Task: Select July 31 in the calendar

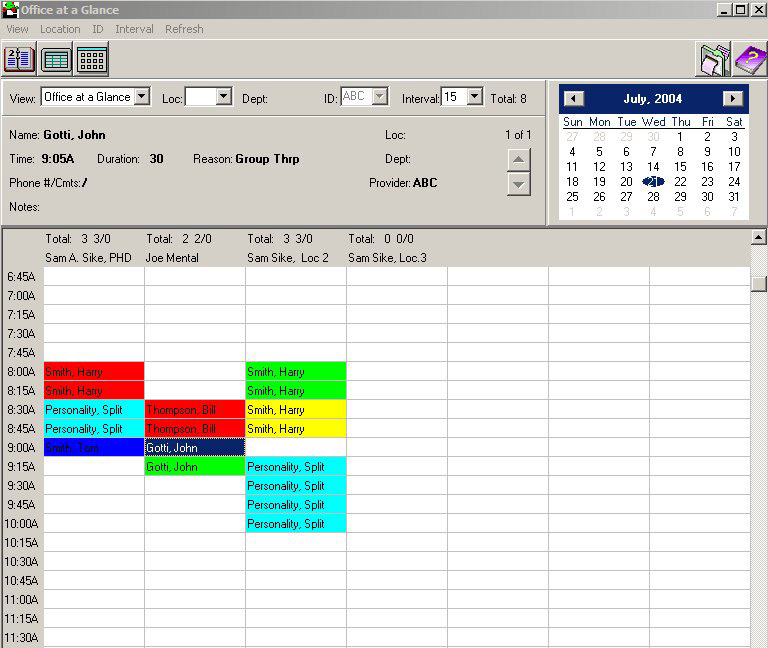Action: 734,196
